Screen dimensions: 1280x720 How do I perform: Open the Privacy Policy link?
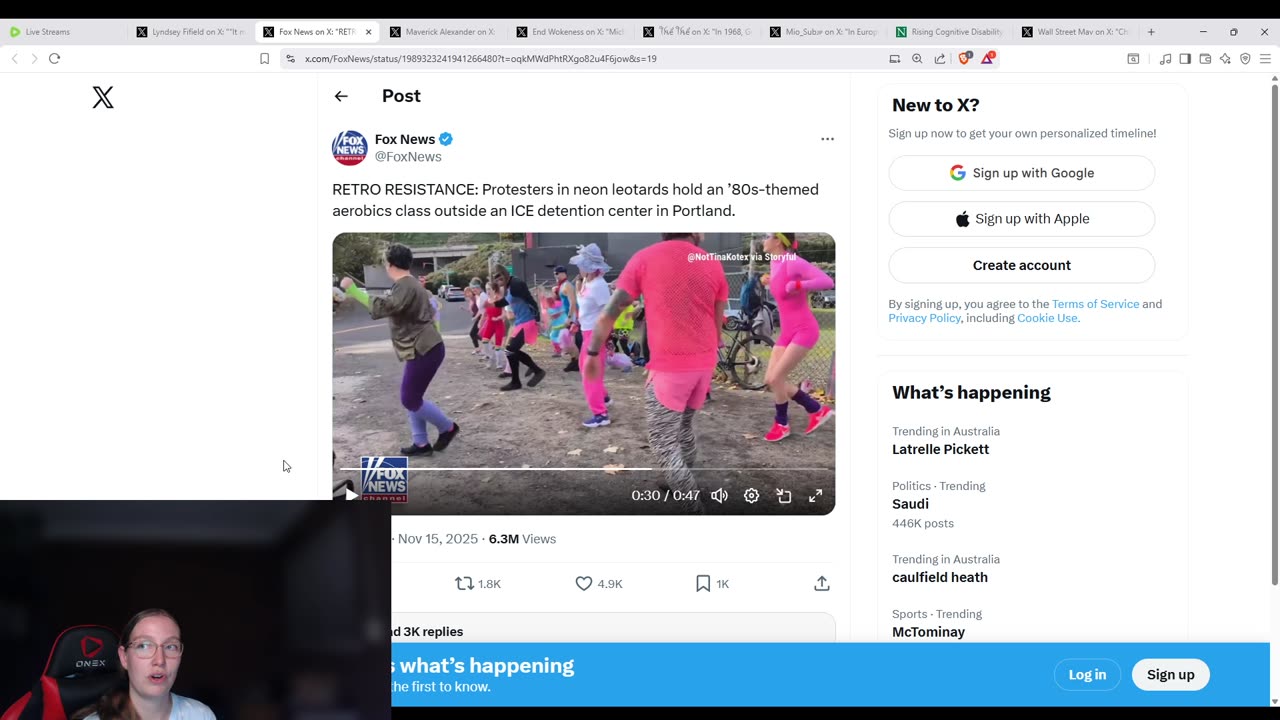point(925,318)
